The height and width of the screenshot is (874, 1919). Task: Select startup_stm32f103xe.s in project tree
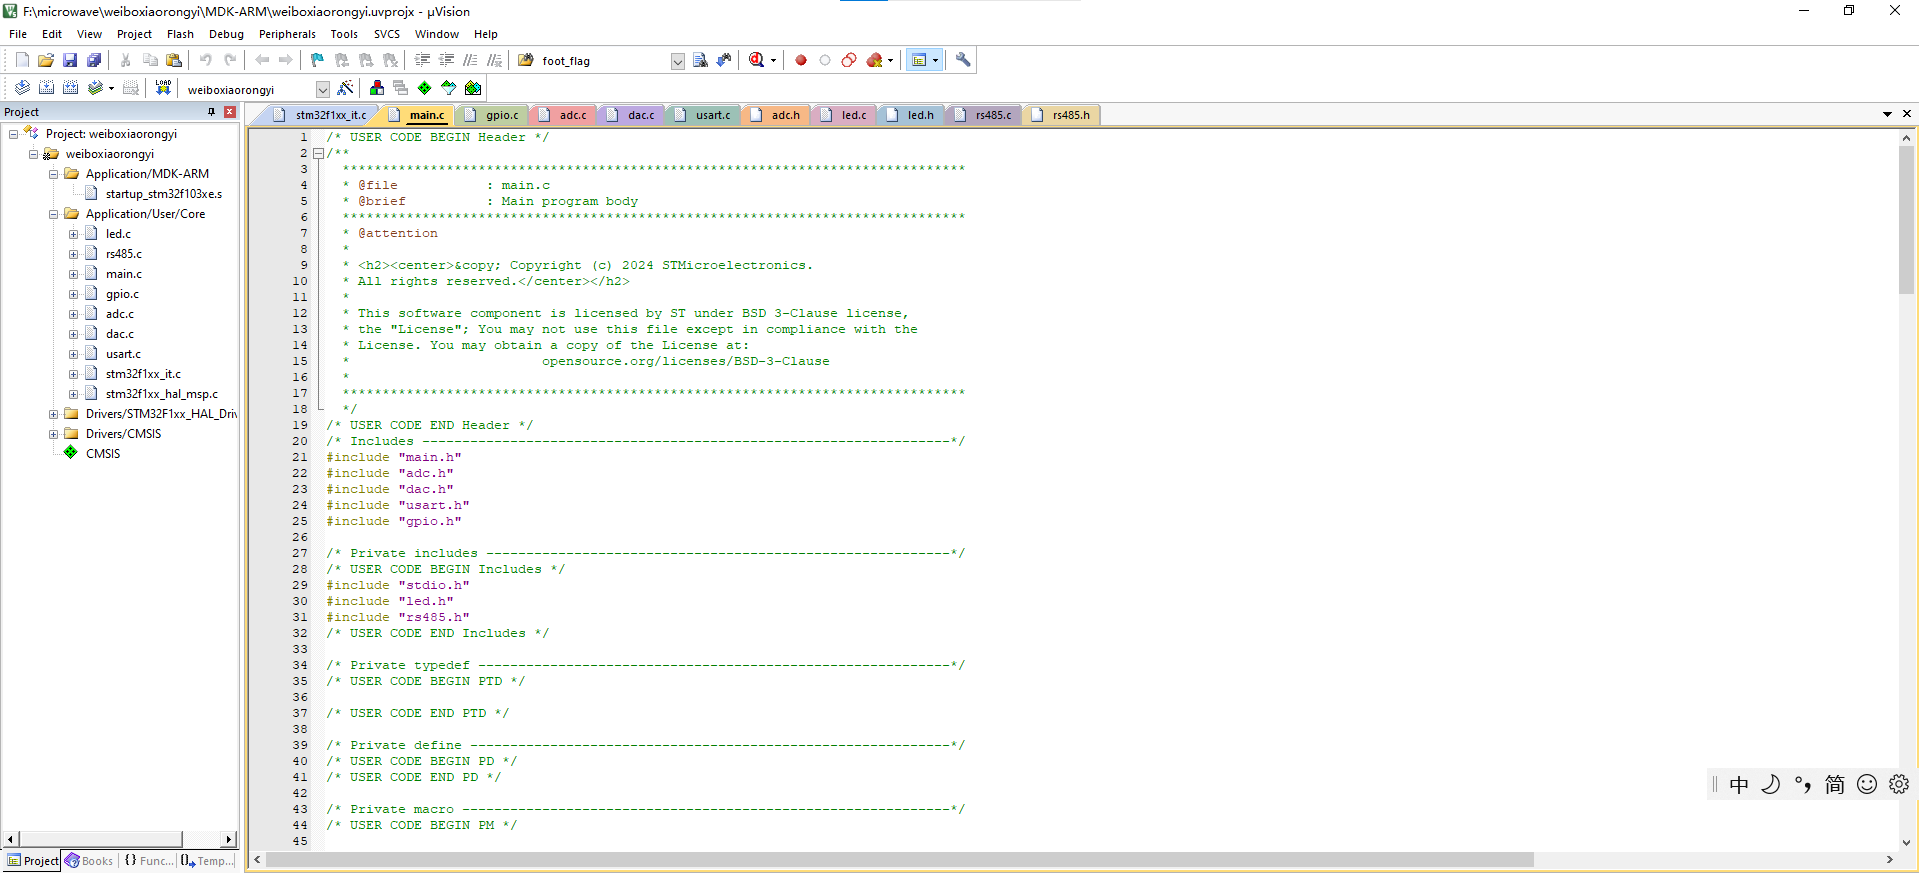[164, 194]
